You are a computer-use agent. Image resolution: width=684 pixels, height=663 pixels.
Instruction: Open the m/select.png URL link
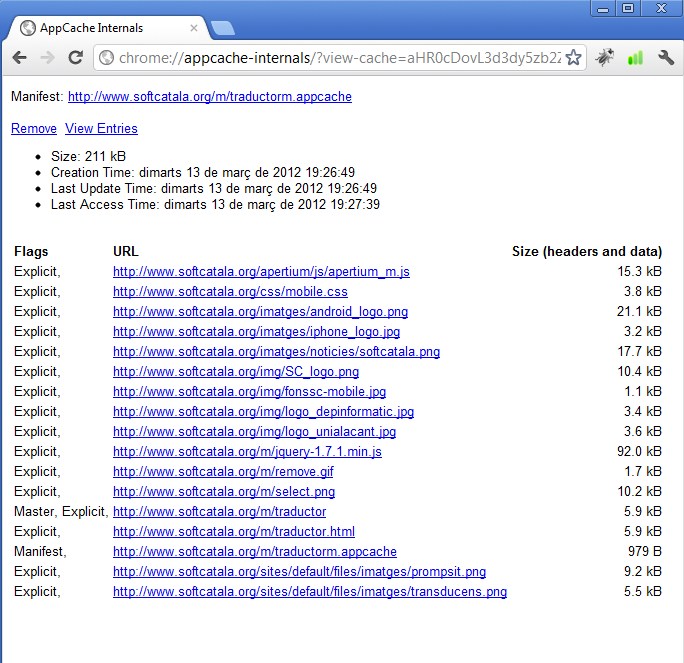[224, 492]
